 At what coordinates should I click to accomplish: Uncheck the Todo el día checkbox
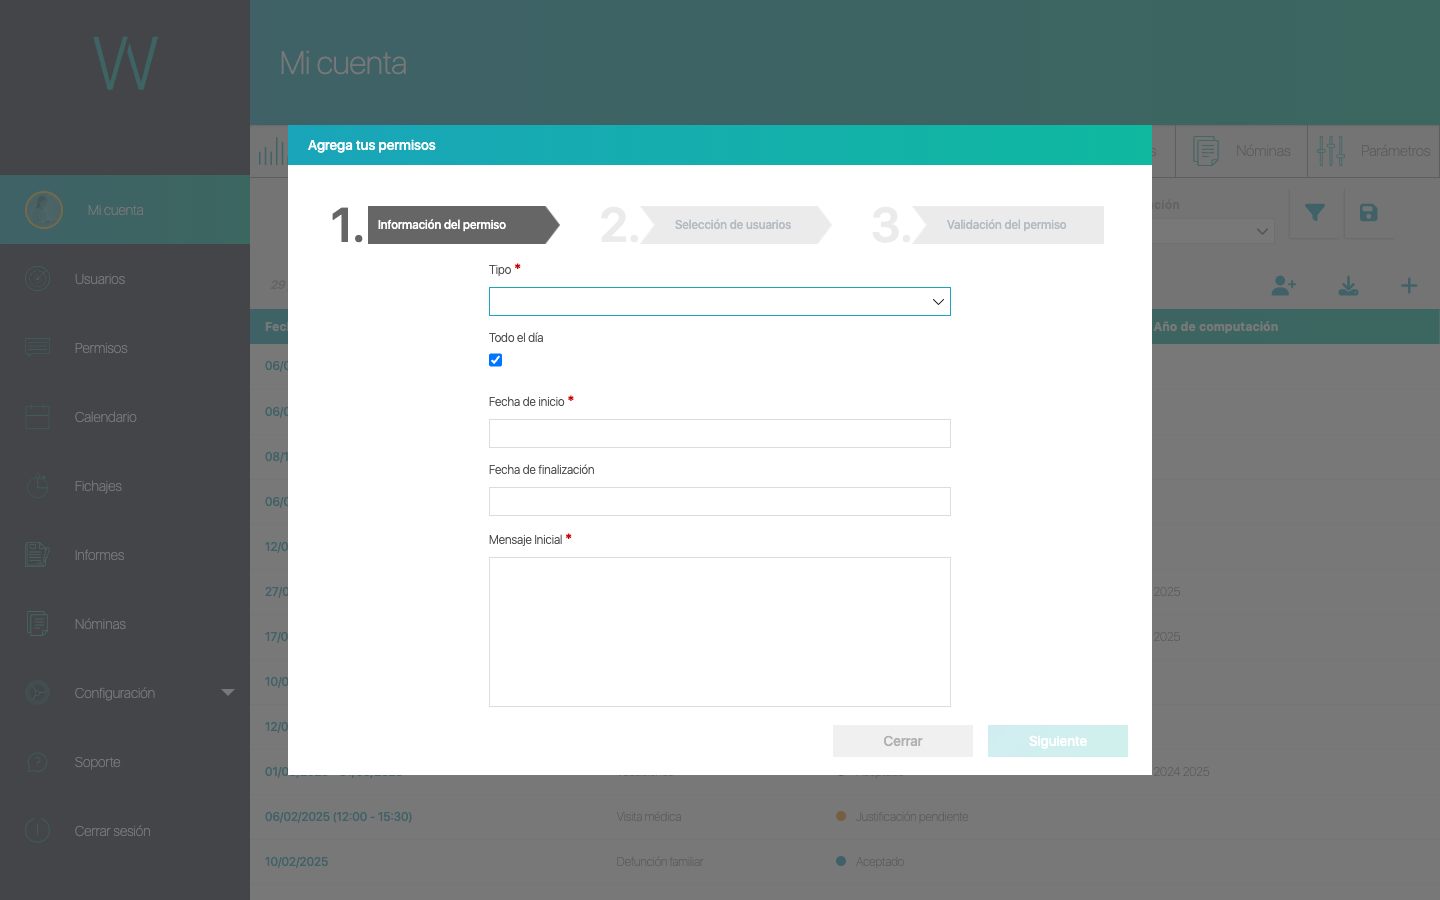[x=496, y=360]
